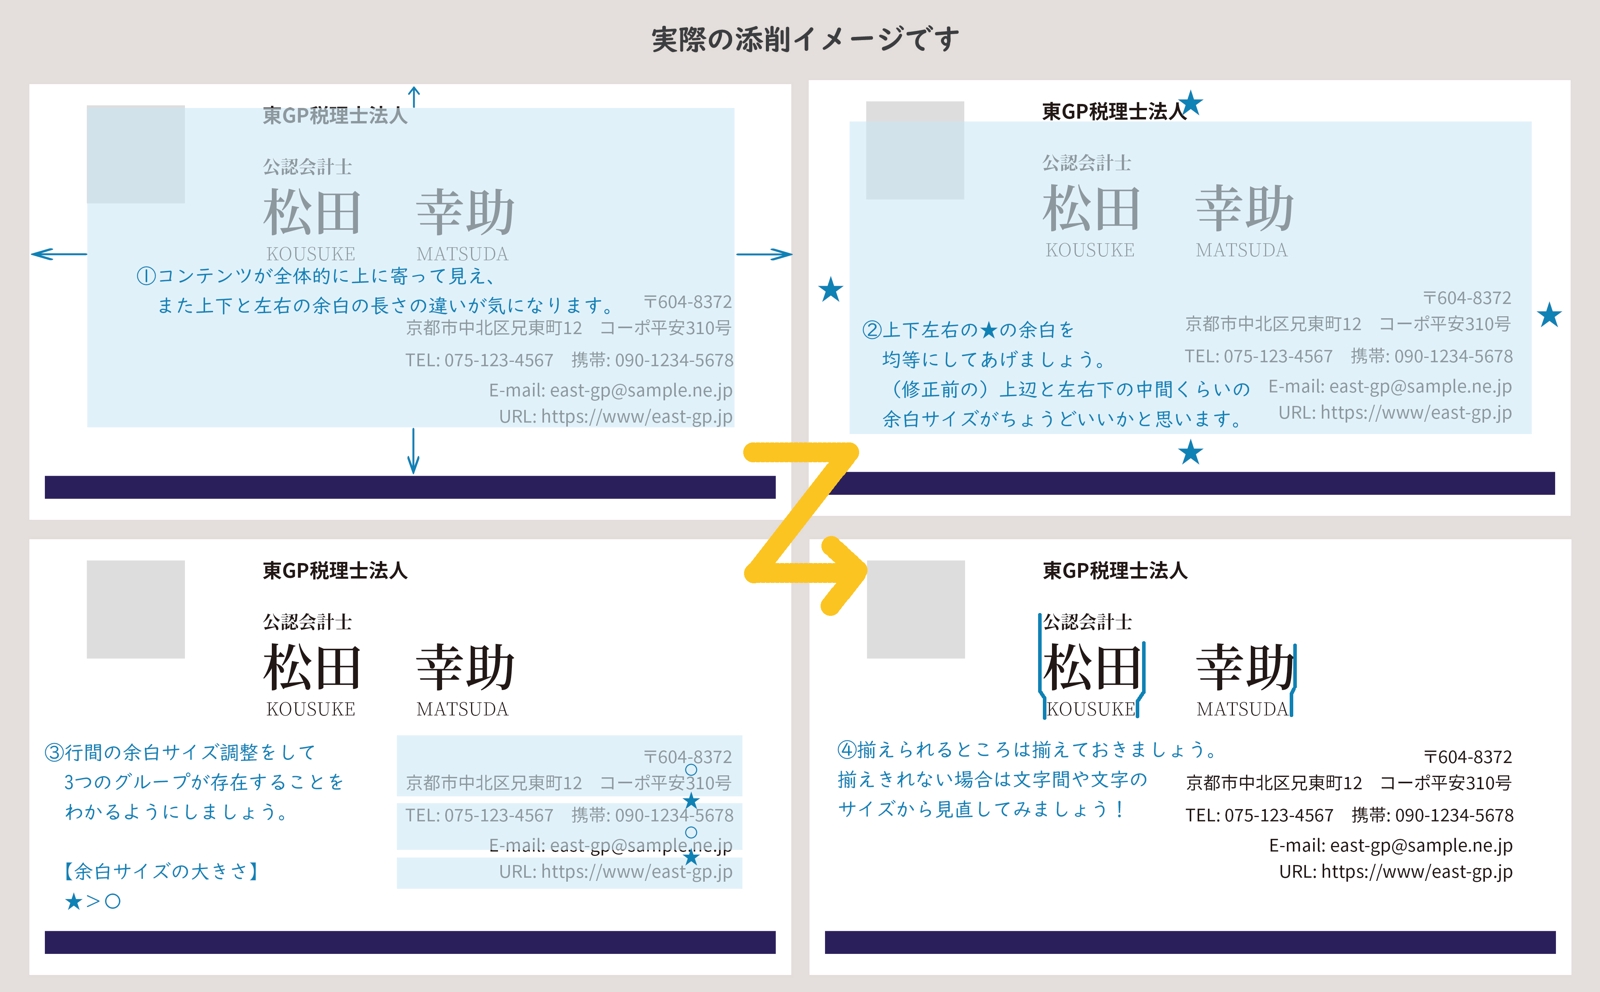Click the line また上下と左右の余白の長さの違いが気になります。
The image size is (1600, 992).
pos(386,305)
